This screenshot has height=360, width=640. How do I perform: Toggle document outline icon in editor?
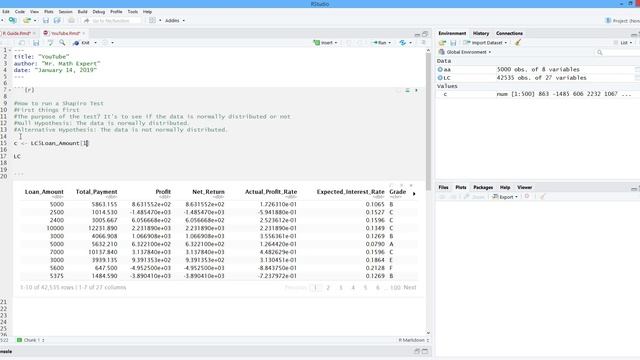[423, 43]
